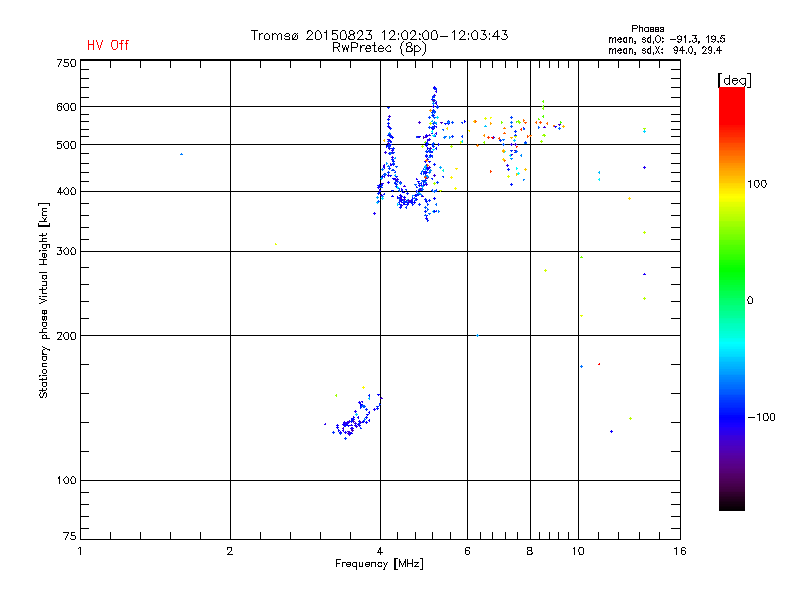Image resolution: width=800 pixels, height=600 pixels.
Task: Click the x-axis tick label '1'
Action: pos(80,551)
